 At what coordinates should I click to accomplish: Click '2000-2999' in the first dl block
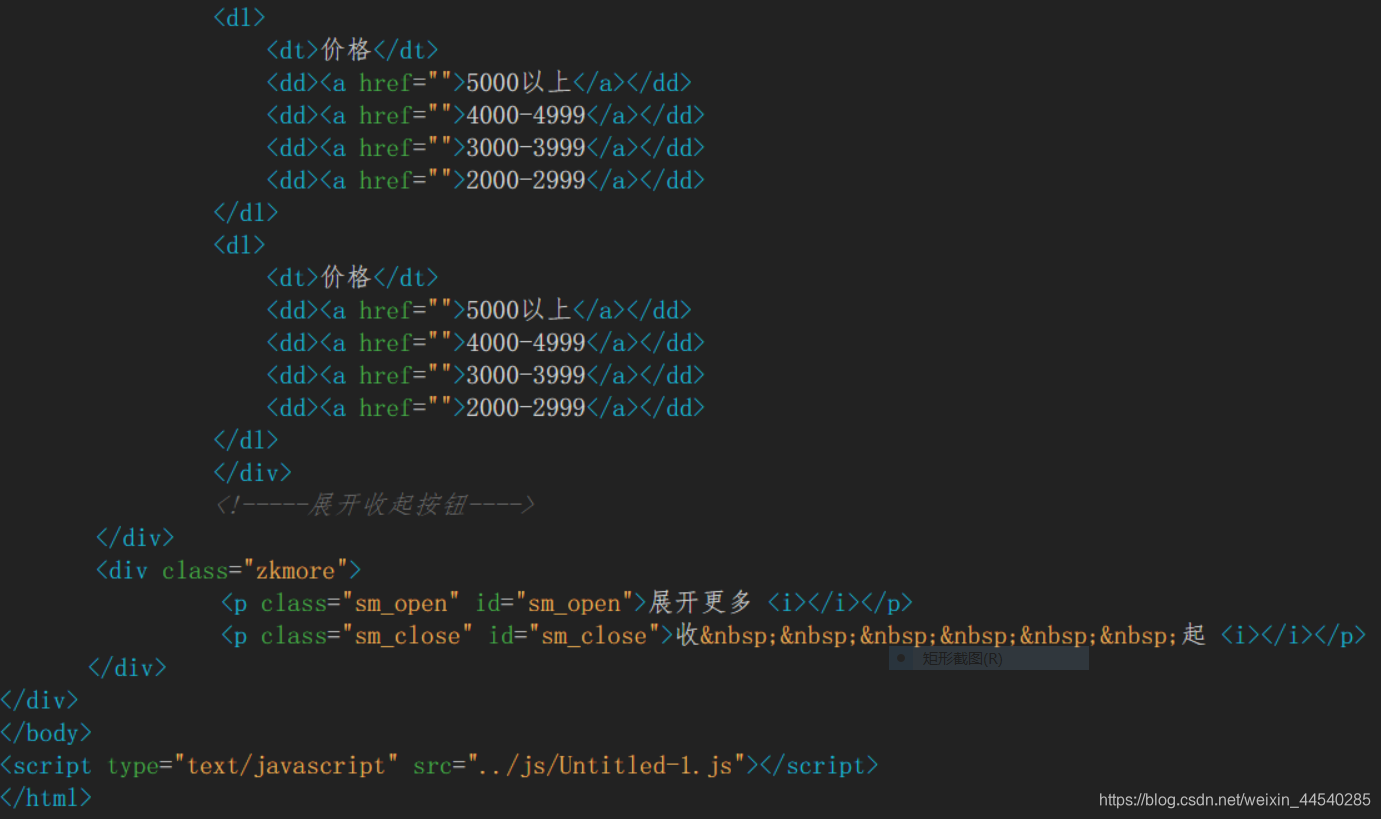coord(526,181)
